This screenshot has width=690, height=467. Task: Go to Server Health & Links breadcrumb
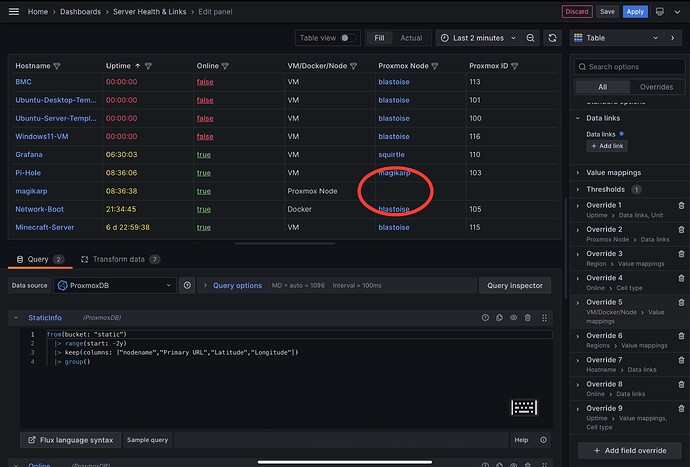[x=150, y=11]
